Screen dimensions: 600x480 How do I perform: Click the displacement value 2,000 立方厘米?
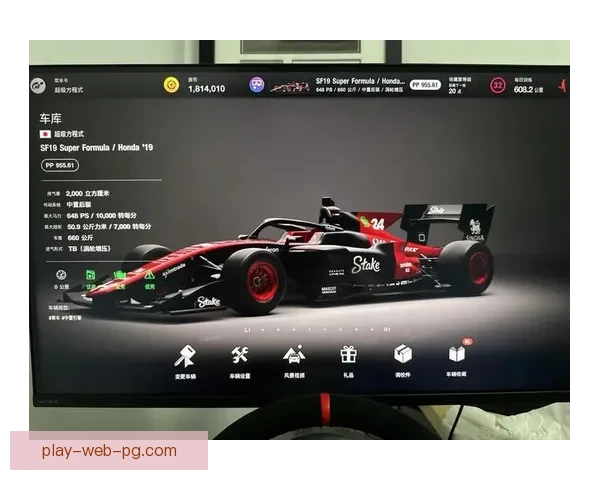pos(88,194)
